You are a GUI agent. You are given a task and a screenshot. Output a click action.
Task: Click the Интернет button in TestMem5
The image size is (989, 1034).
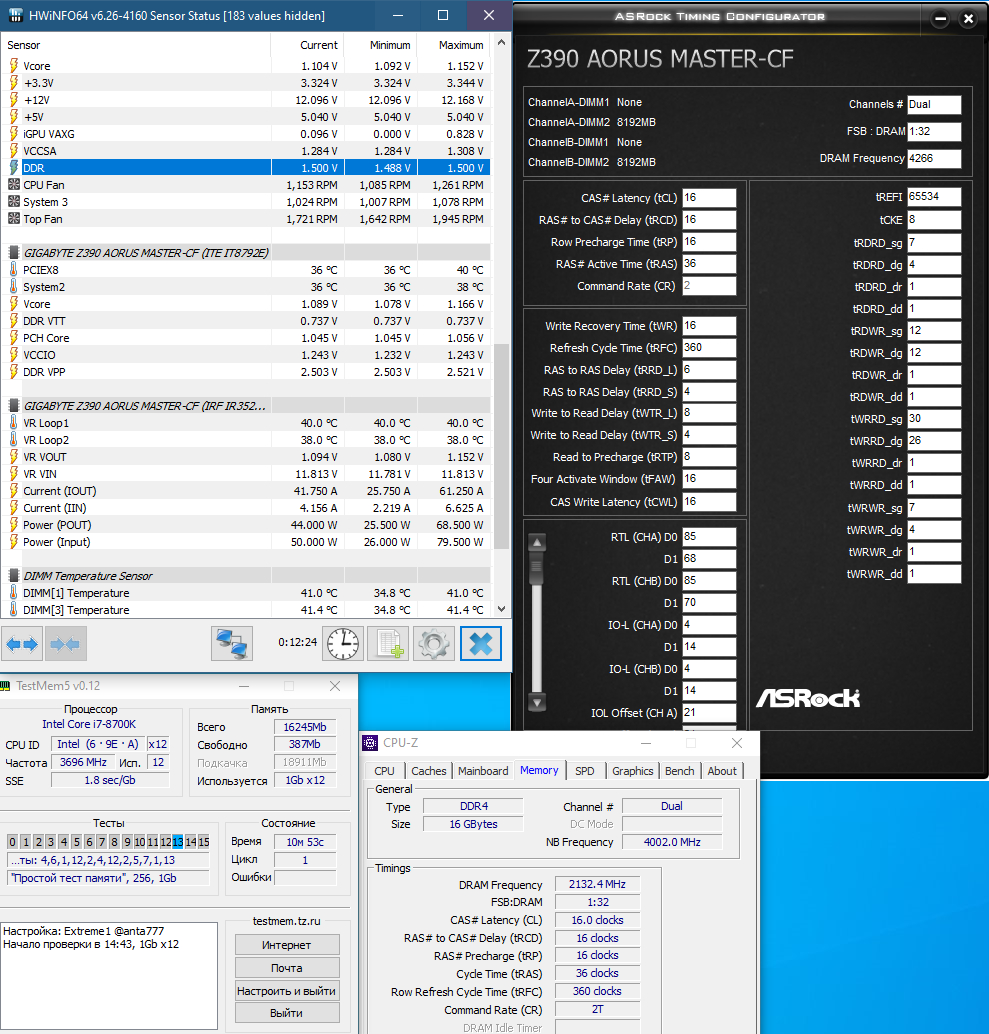[287, 944]
